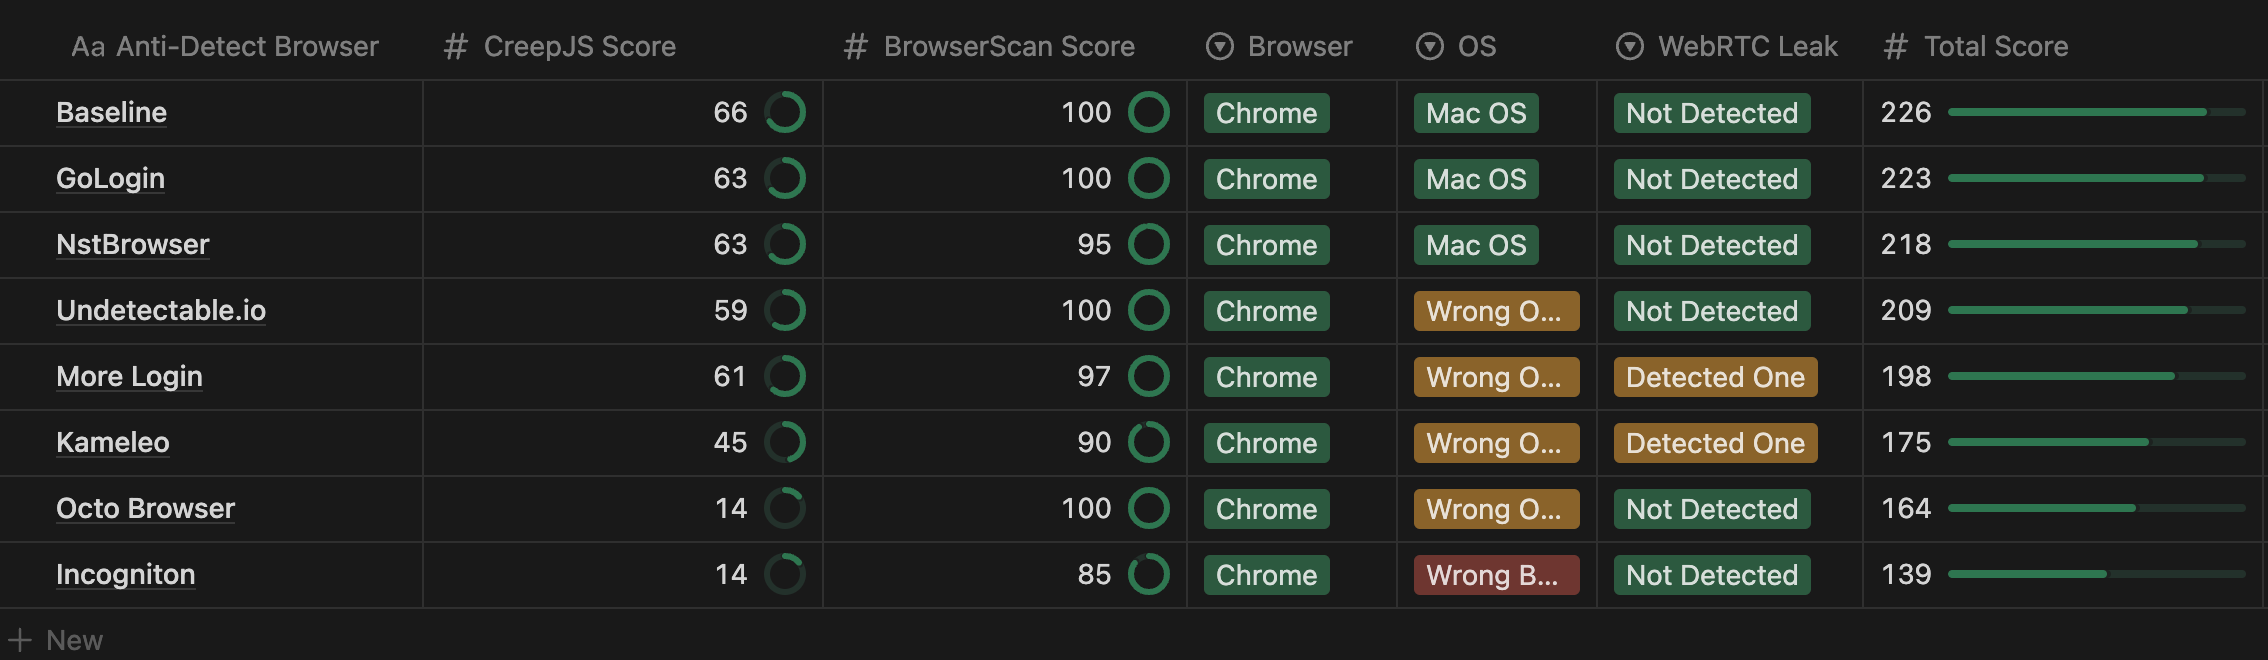Select the Chrome tag in Baseline row
Viewport: 2268px width, 660px height.
point(1267,113)
